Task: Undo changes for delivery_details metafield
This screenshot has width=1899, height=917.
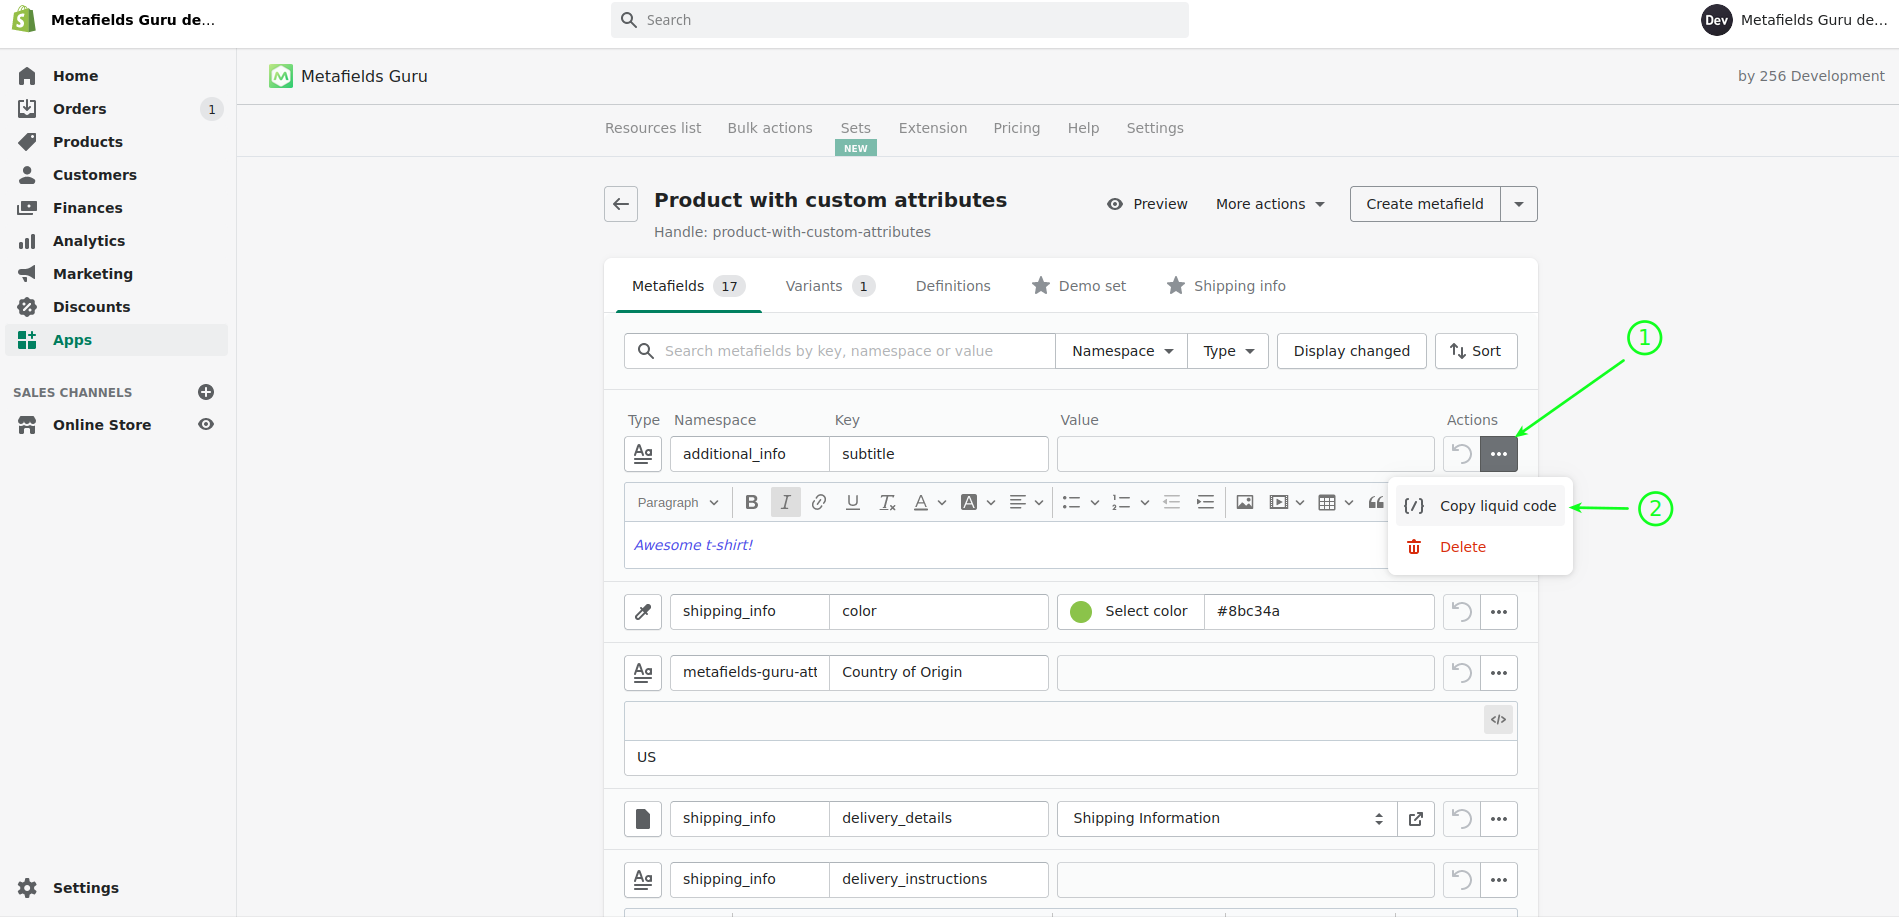Action: 1461,819
